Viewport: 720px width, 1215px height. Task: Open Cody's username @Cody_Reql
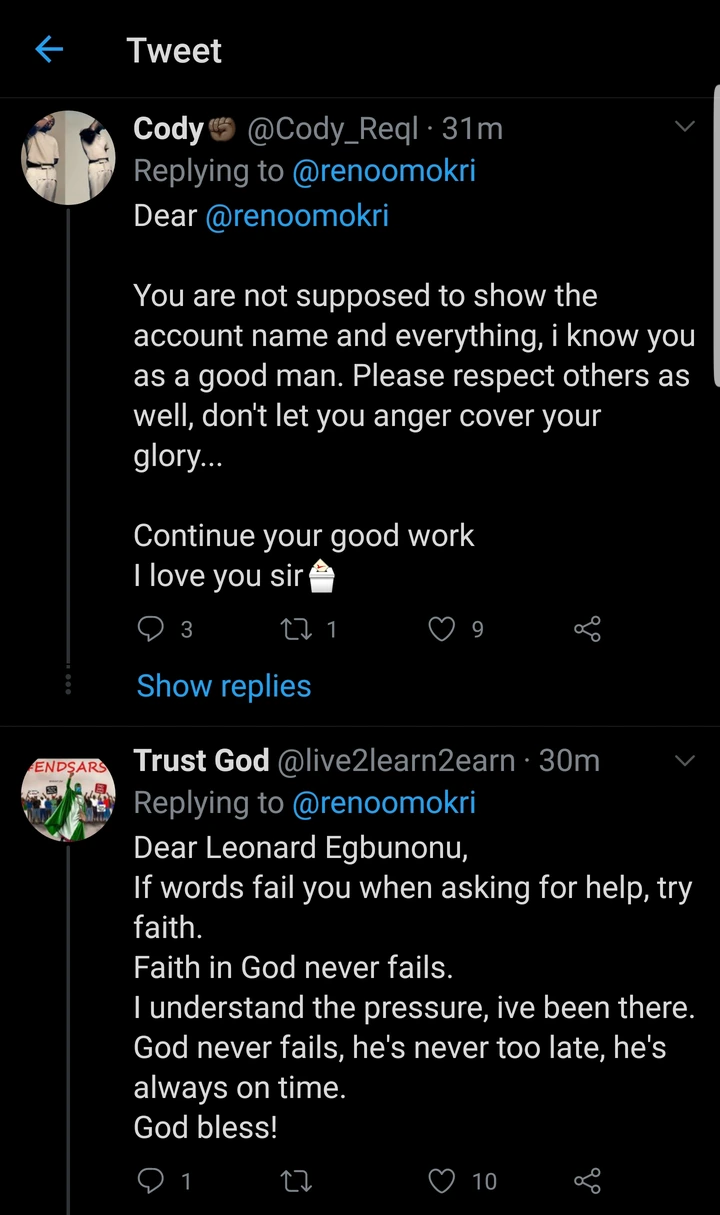332,128
